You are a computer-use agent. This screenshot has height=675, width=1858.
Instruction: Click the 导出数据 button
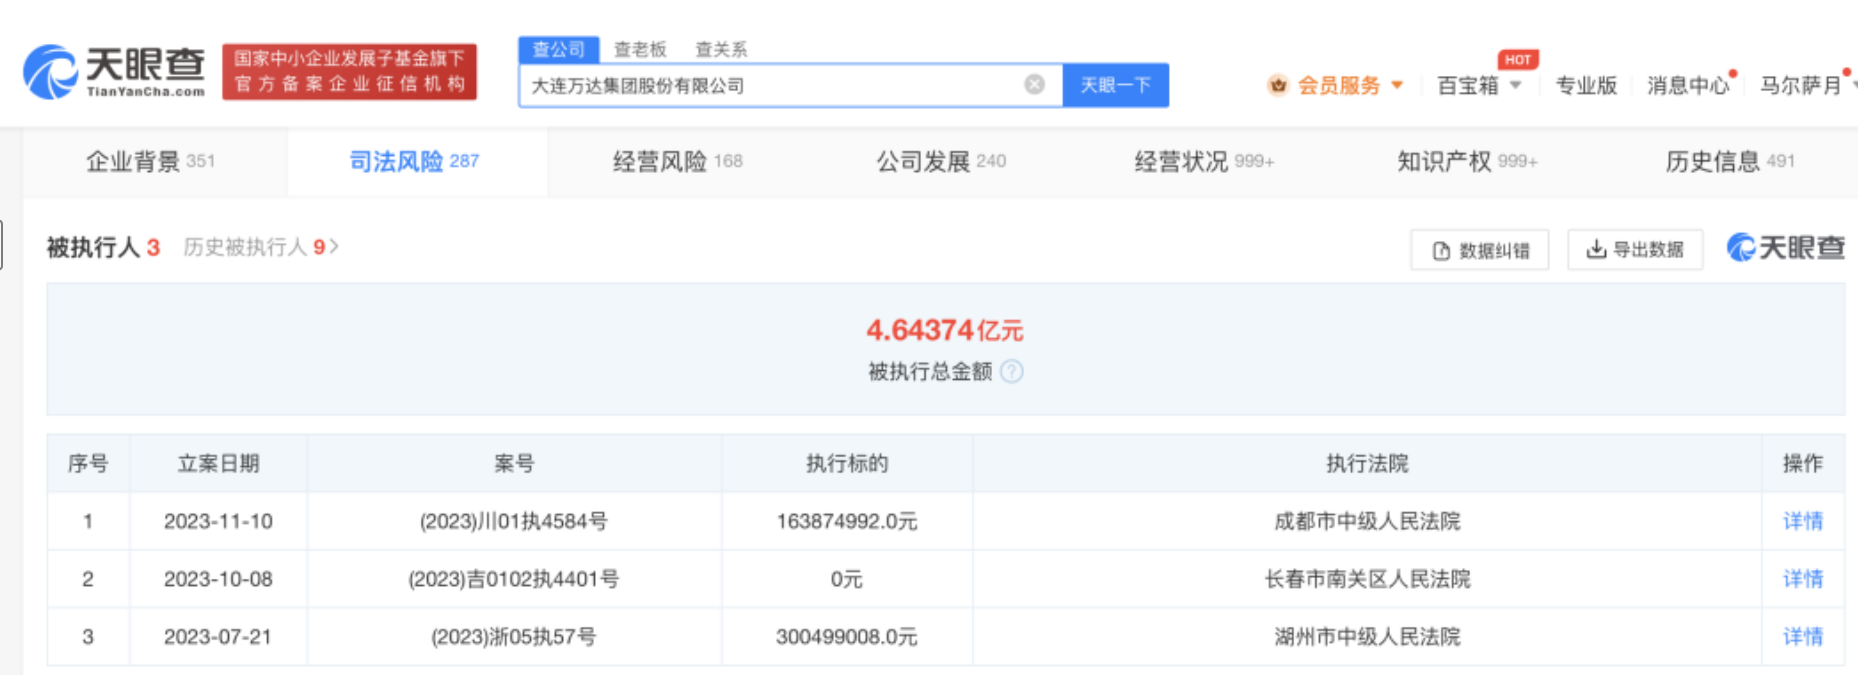pyautogui.click(x=1635, y=249)
